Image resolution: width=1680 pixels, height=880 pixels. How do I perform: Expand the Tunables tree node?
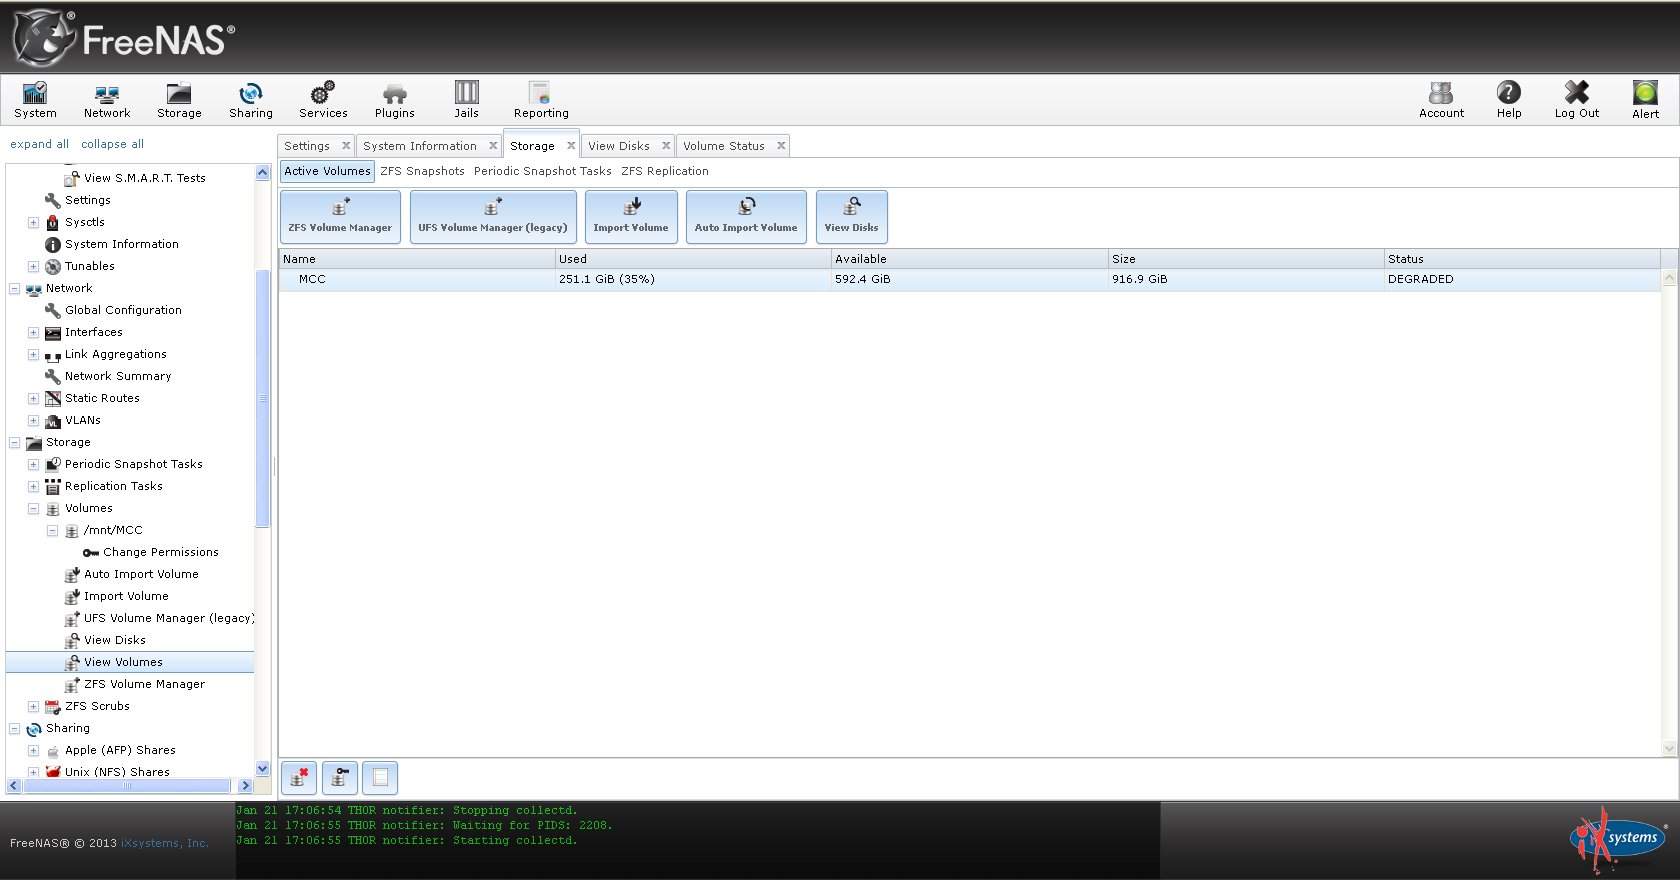tap(33, 266)
